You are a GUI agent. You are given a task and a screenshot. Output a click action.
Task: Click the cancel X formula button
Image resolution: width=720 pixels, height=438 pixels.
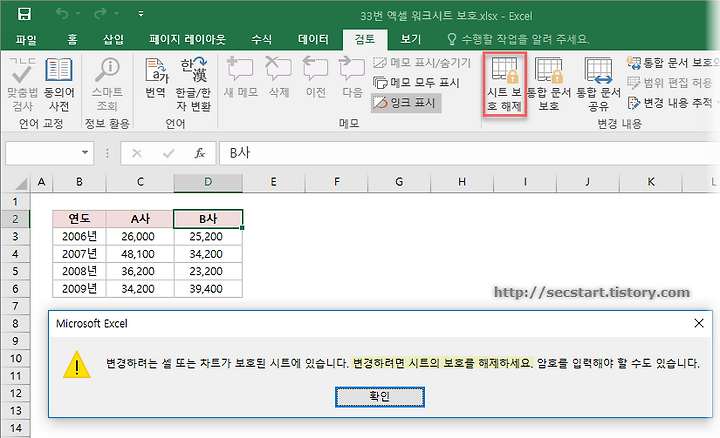(x=137, y=153)
